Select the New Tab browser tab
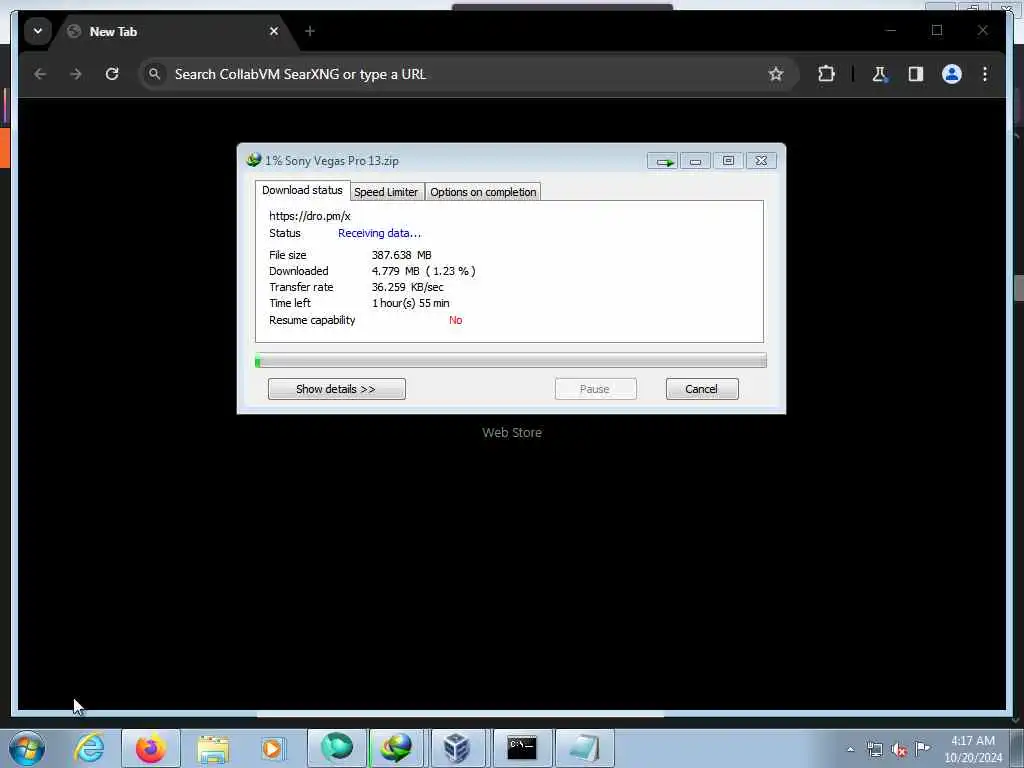Screen dimensions: 1024x768 click(x=174, y=31)
